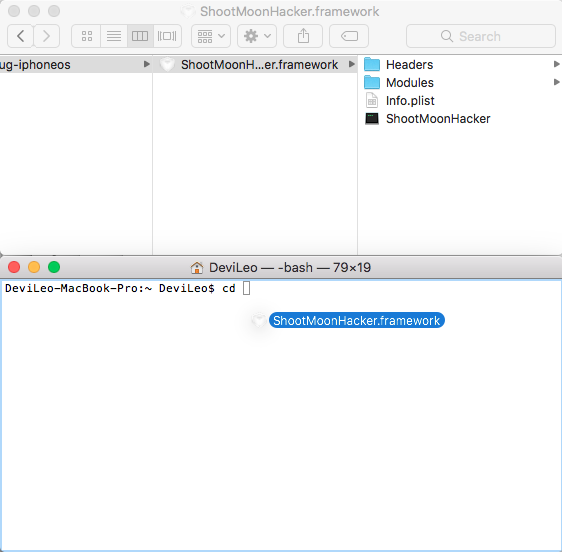562x552 pixels.
Task: Click the Terminal title DeviLeo — -bash
Action: 261,267
